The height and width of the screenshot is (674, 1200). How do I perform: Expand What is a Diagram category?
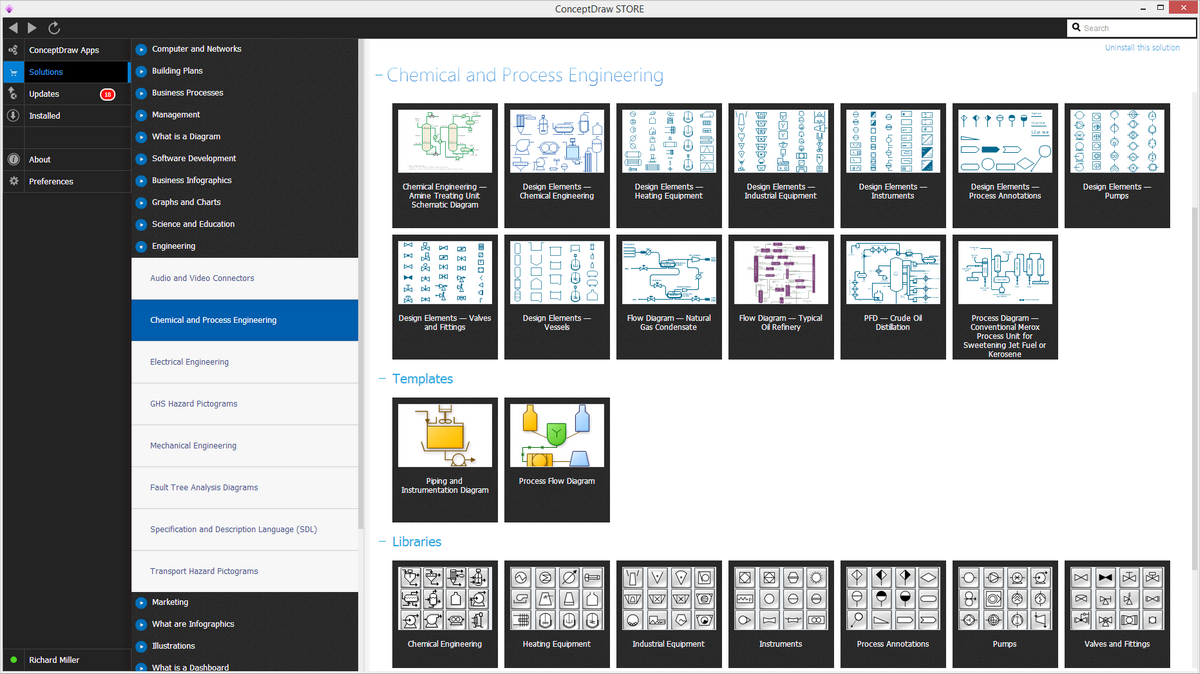(x=142, y=137)
